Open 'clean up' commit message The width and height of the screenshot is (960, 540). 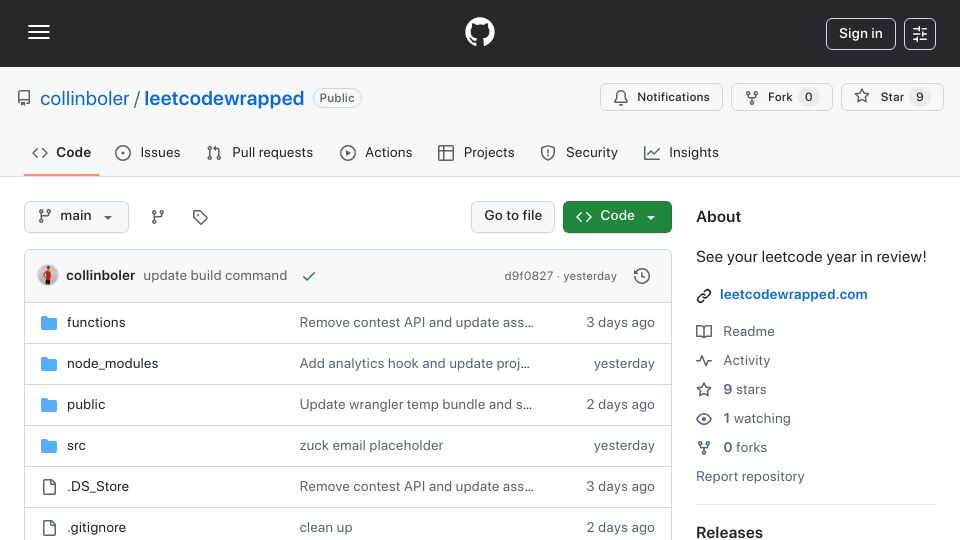coord(326,528)
